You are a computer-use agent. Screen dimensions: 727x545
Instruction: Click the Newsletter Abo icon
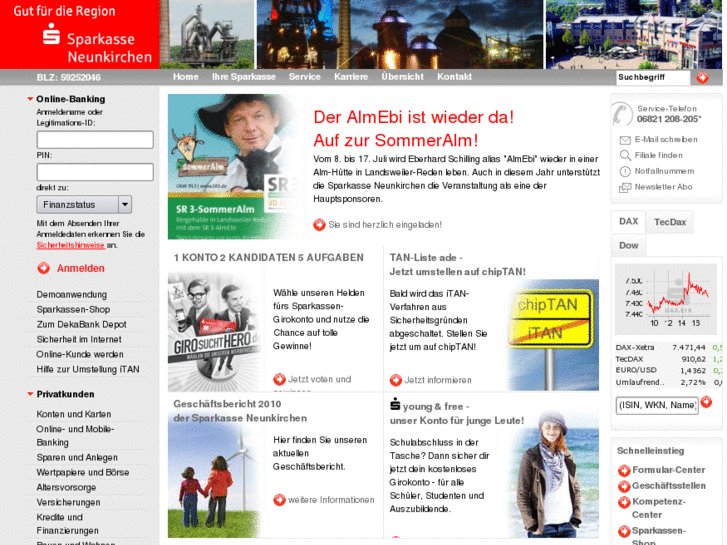tap(625, 187)
